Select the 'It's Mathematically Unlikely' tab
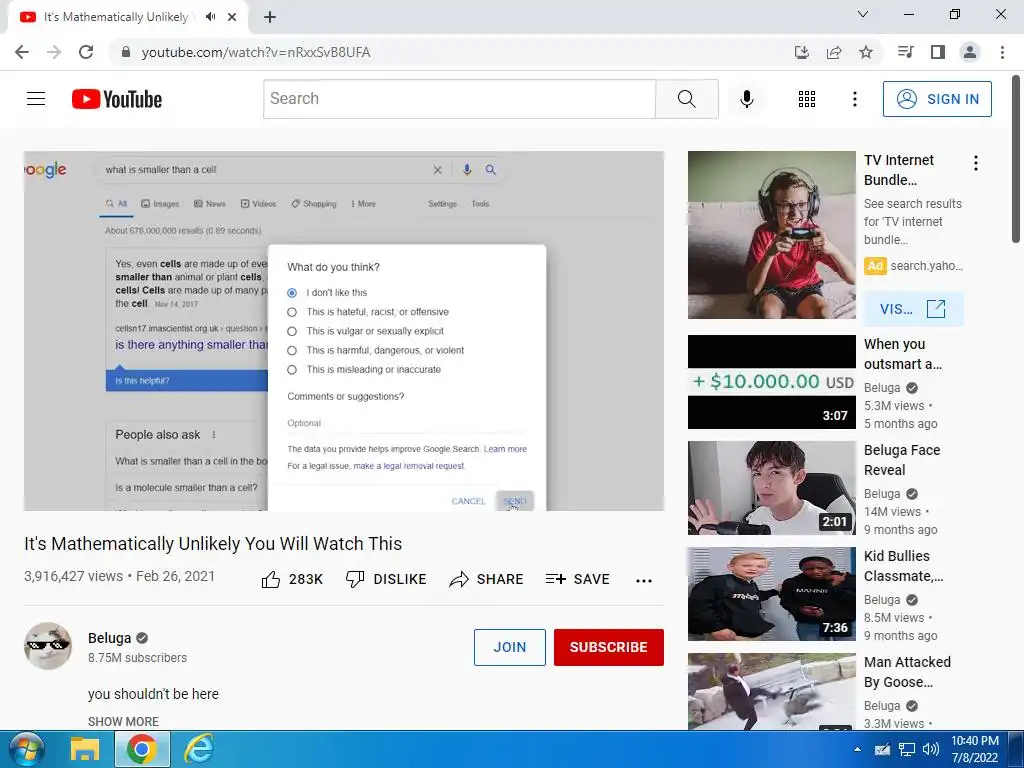Viewport: 1024px width, 768px height. (x=116, y=17)
